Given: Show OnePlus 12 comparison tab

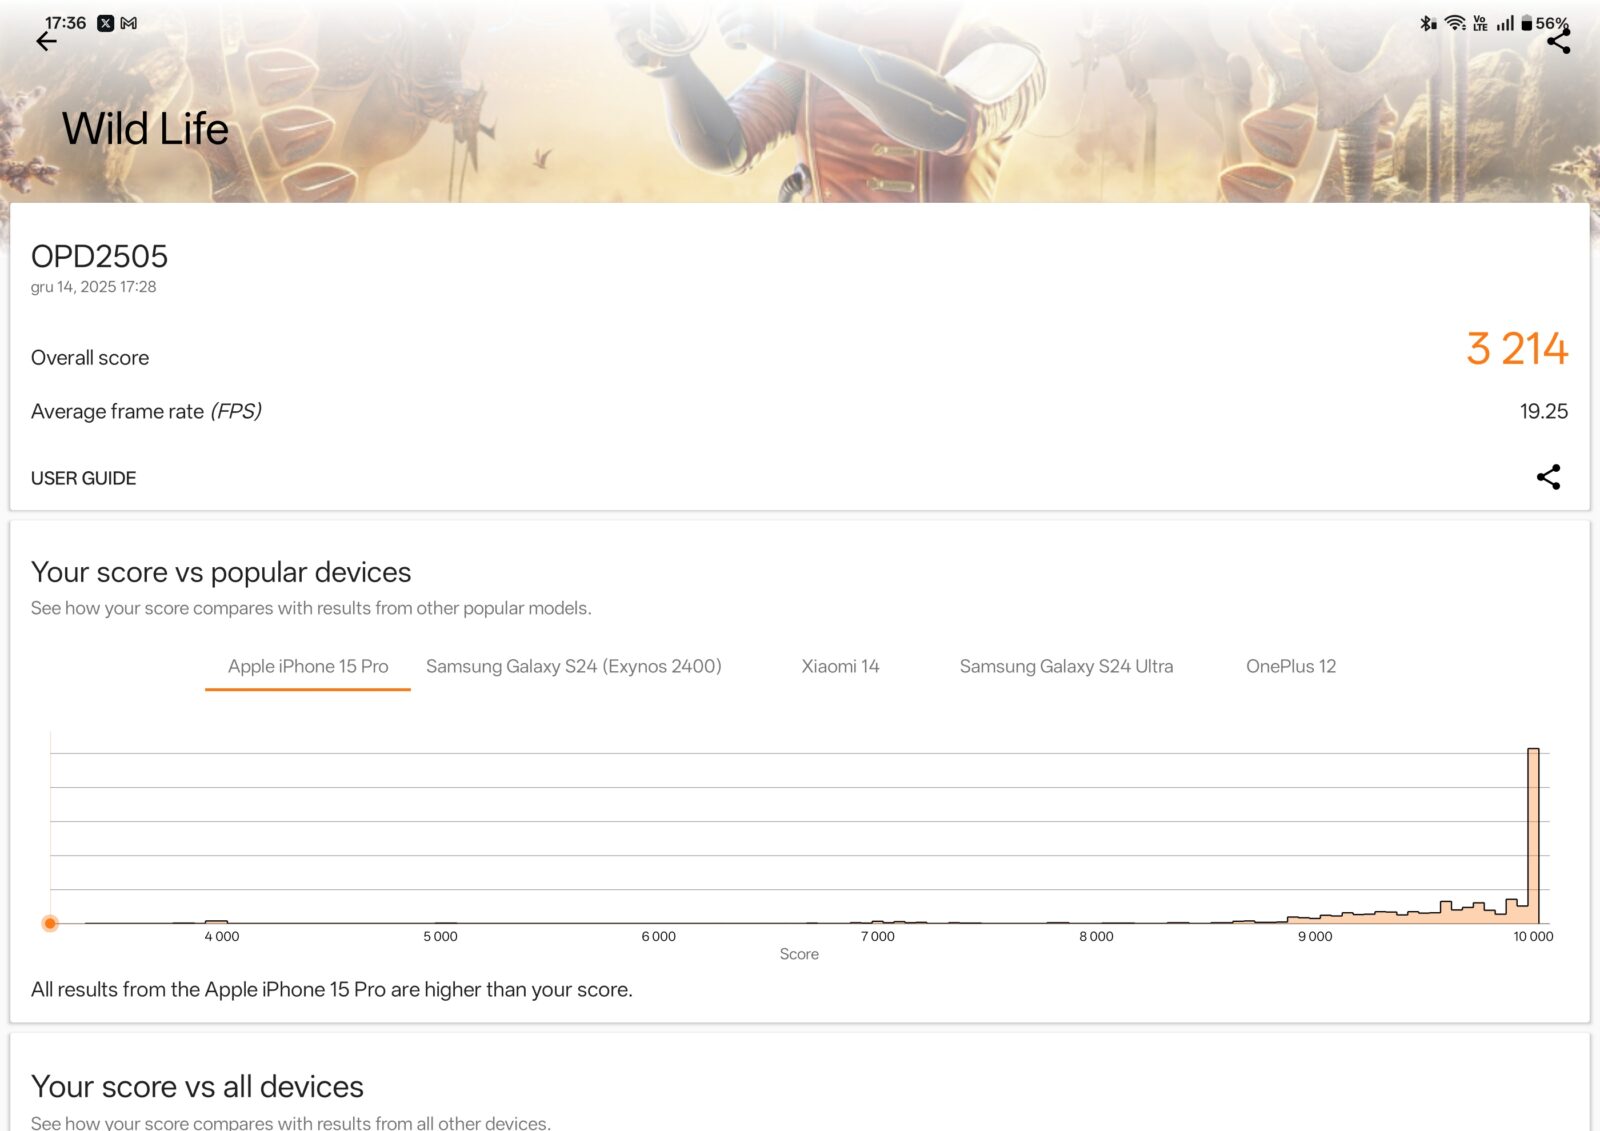Looking at the screenshot, I should point(1290,666).
